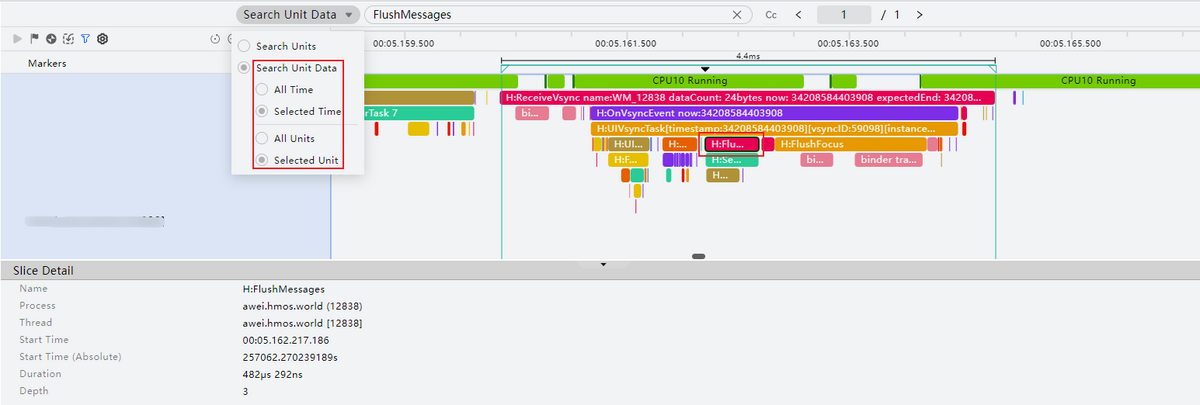The height and width of the screenshot is (405, 1200).
Task: Select the Selected Unit radio option
Action: point(262,160)
